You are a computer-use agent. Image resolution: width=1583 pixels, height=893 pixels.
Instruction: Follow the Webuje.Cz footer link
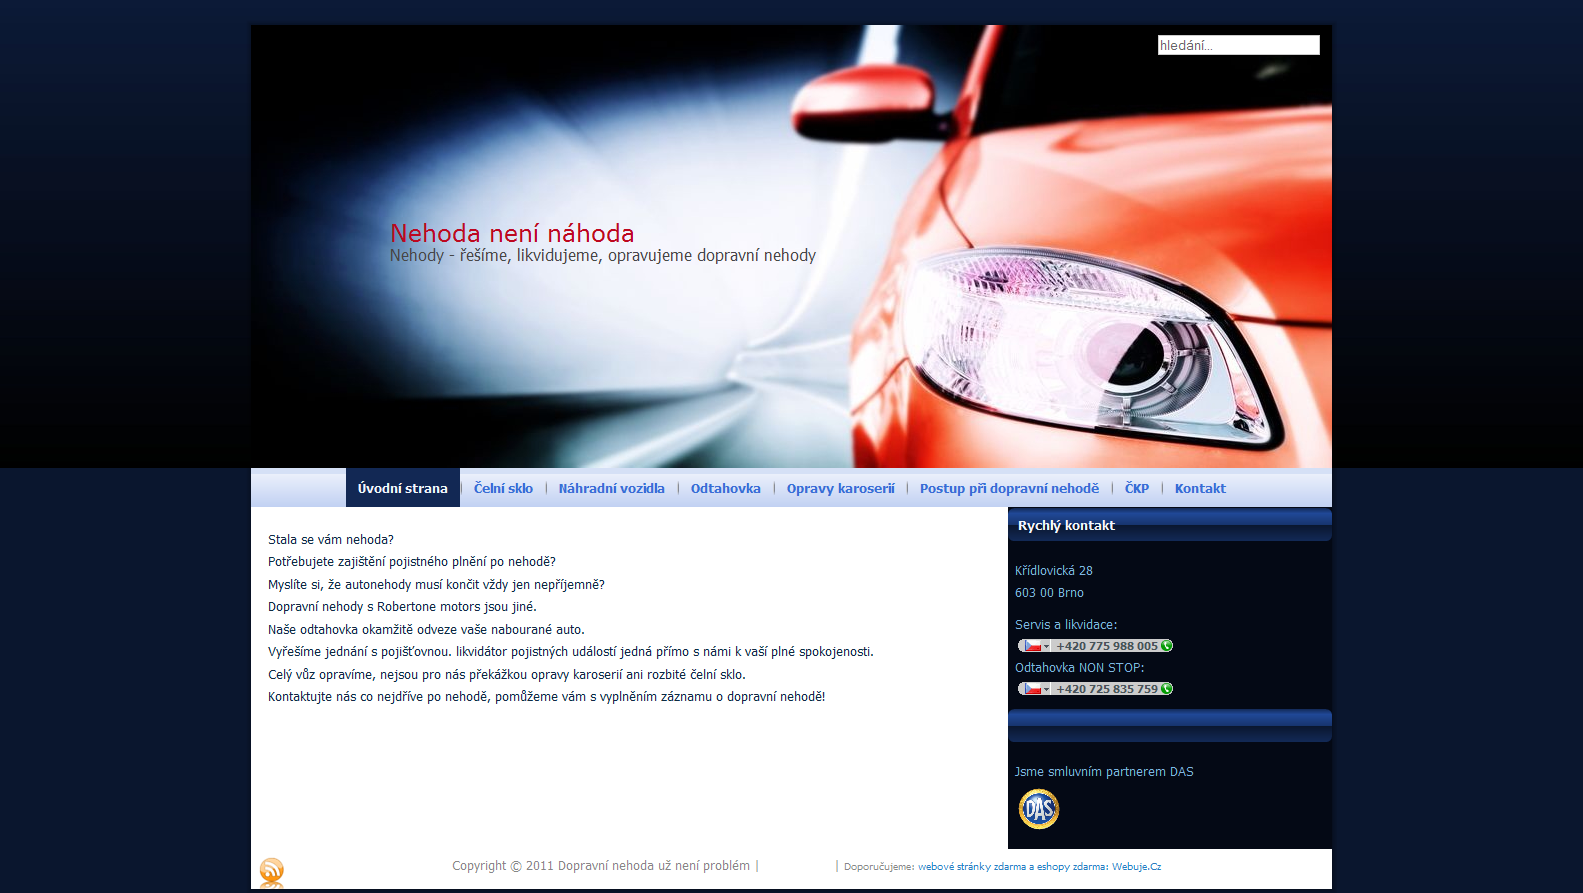pyautogui.click(x=1137, y=867)
